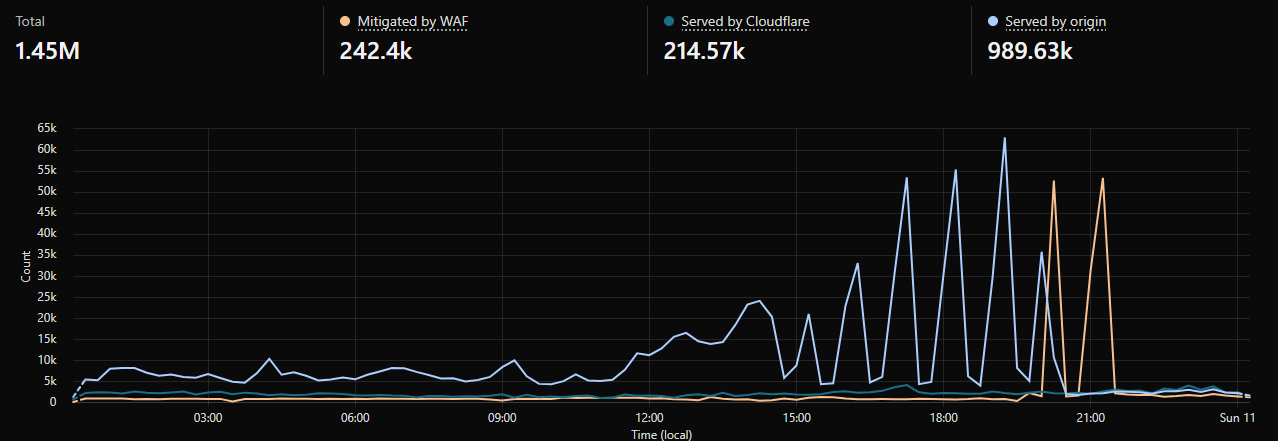Click the last orange WAF spike peak
This screenshot has height=441, width=1278.
(x=1102, y=179)
